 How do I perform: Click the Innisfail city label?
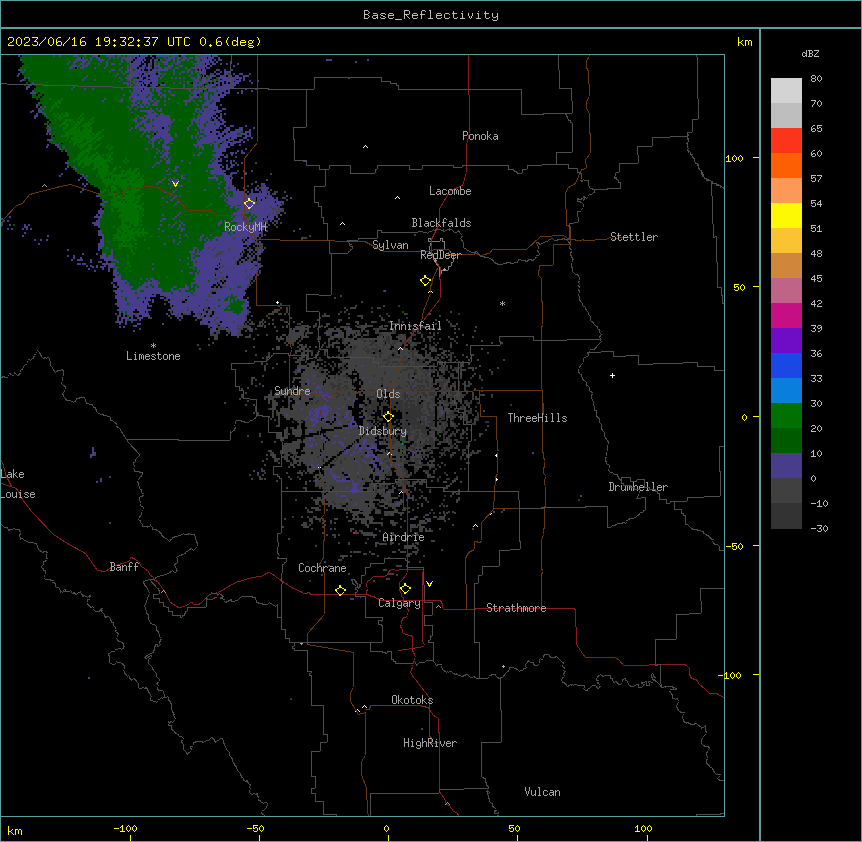click(415, 326)
